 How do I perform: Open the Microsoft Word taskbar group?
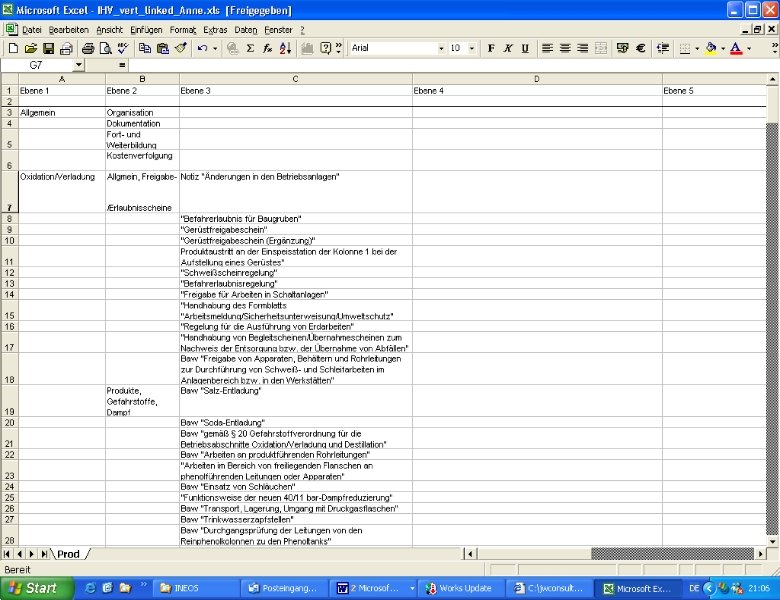point(373,588)
